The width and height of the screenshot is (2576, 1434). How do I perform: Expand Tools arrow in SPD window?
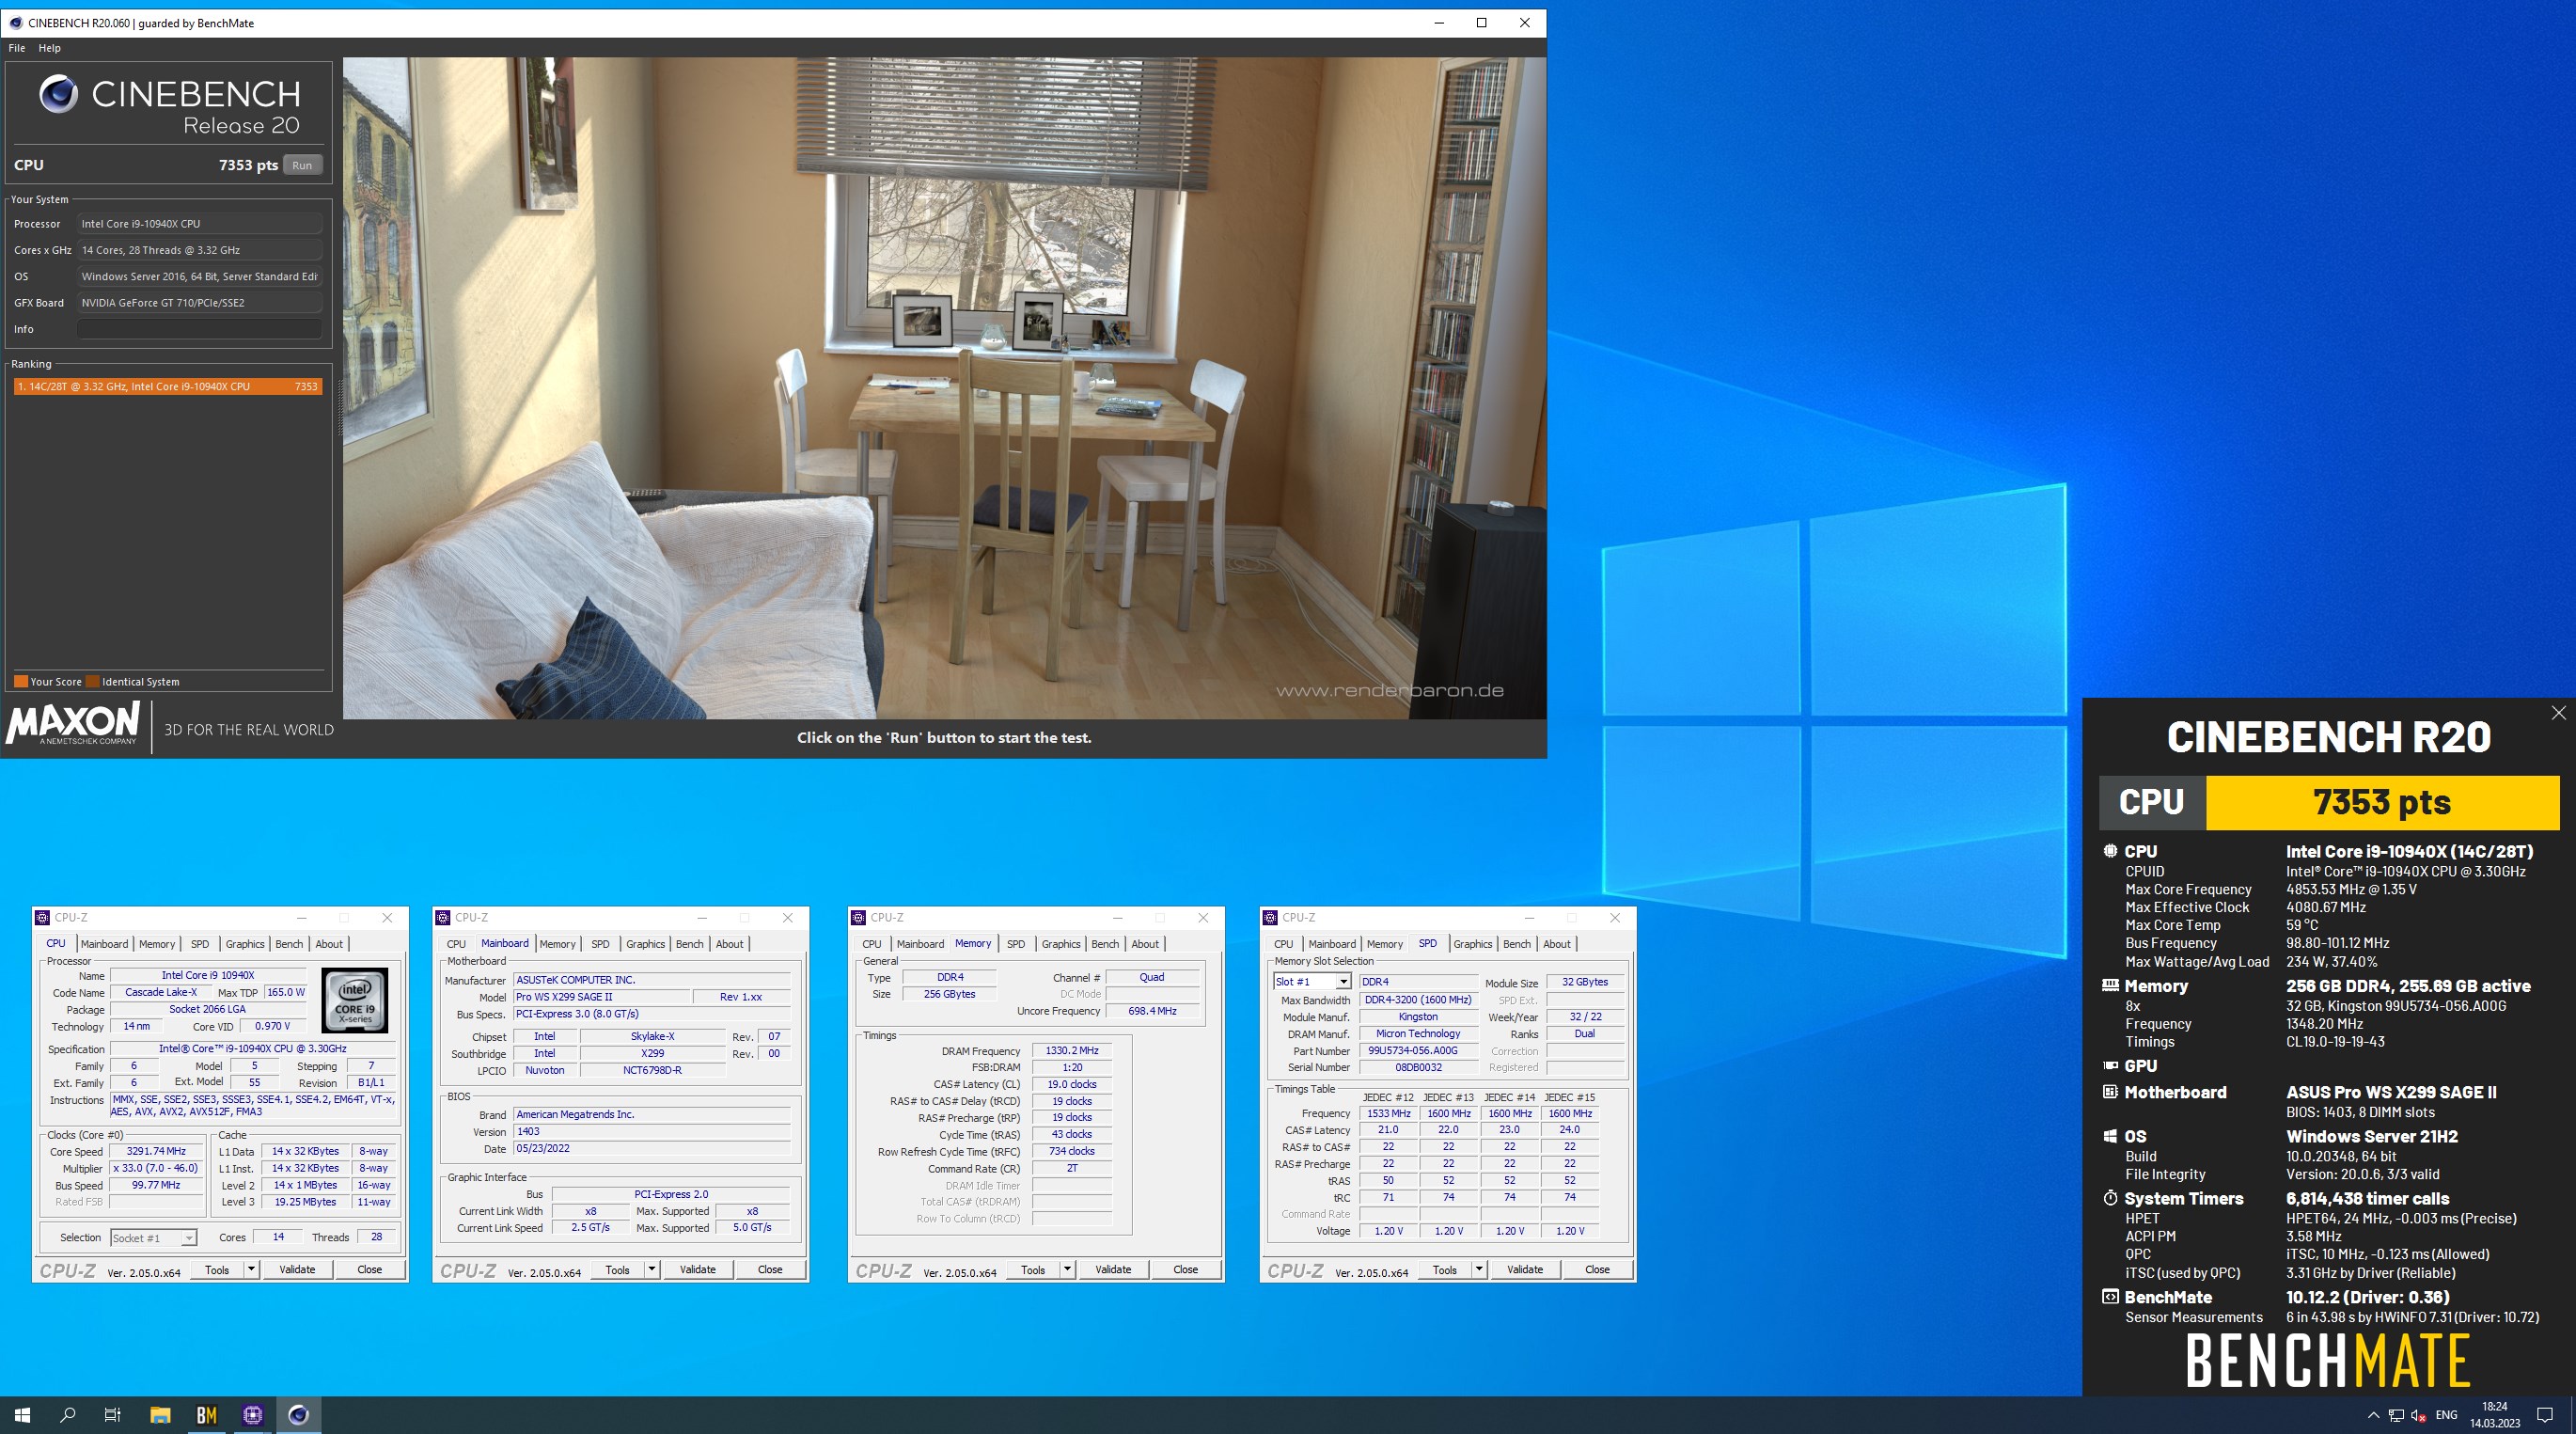coord(1479,1269)
